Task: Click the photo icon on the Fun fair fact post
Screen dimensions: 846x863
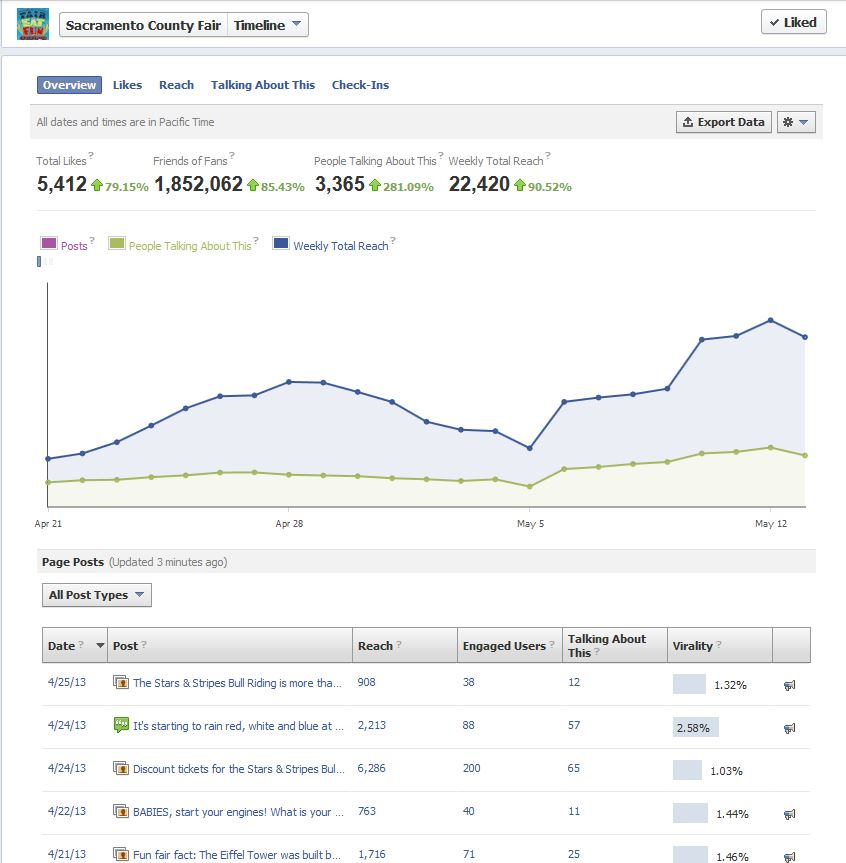Action: coord(119,855)
